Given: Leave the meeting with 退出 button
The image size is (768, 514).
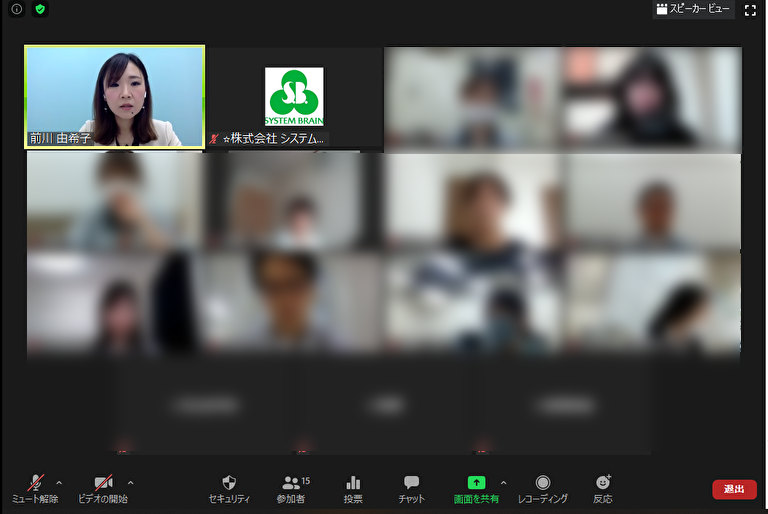Looking at the screenshot, I should pos(734,489).
